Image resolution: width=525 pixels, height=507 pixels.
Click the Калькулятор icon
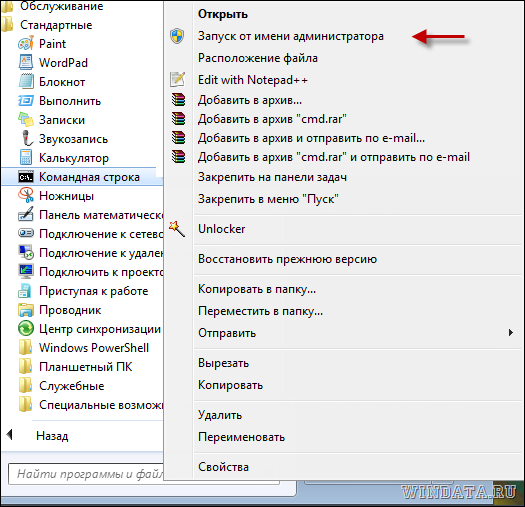pos(26,158)
